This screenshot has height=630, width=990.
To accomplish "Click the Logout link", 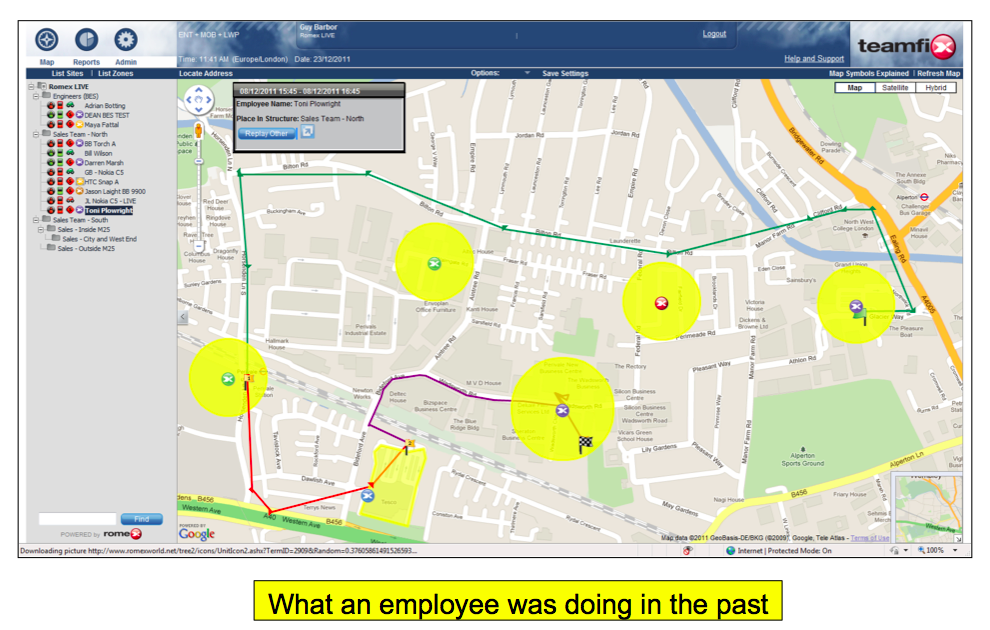I will tap(714, 33).
